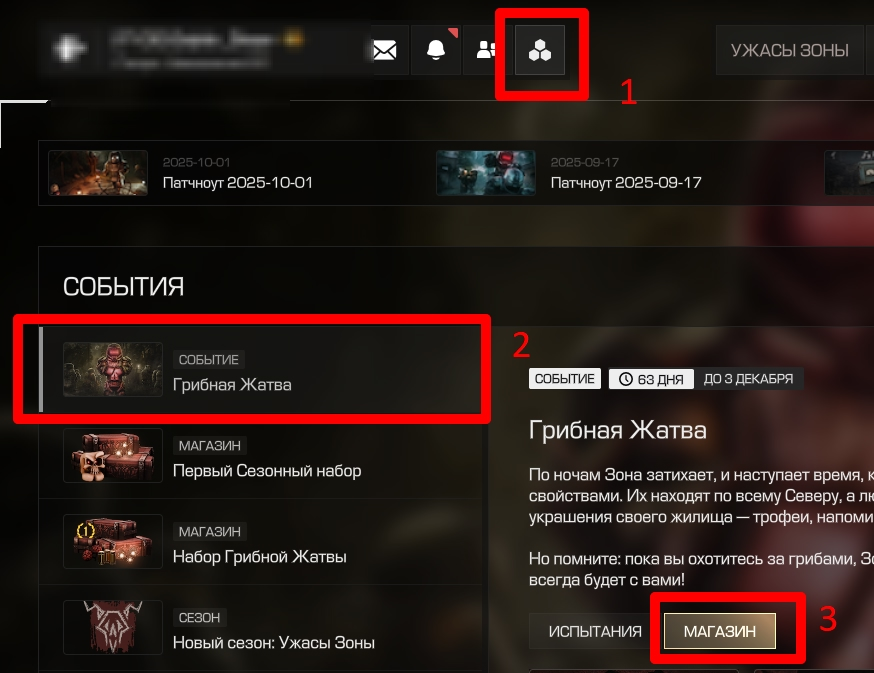The image size is (874, 673).
Task: Switch to the ИСПЫТАНИЯ tab
Action: [595, 631]
